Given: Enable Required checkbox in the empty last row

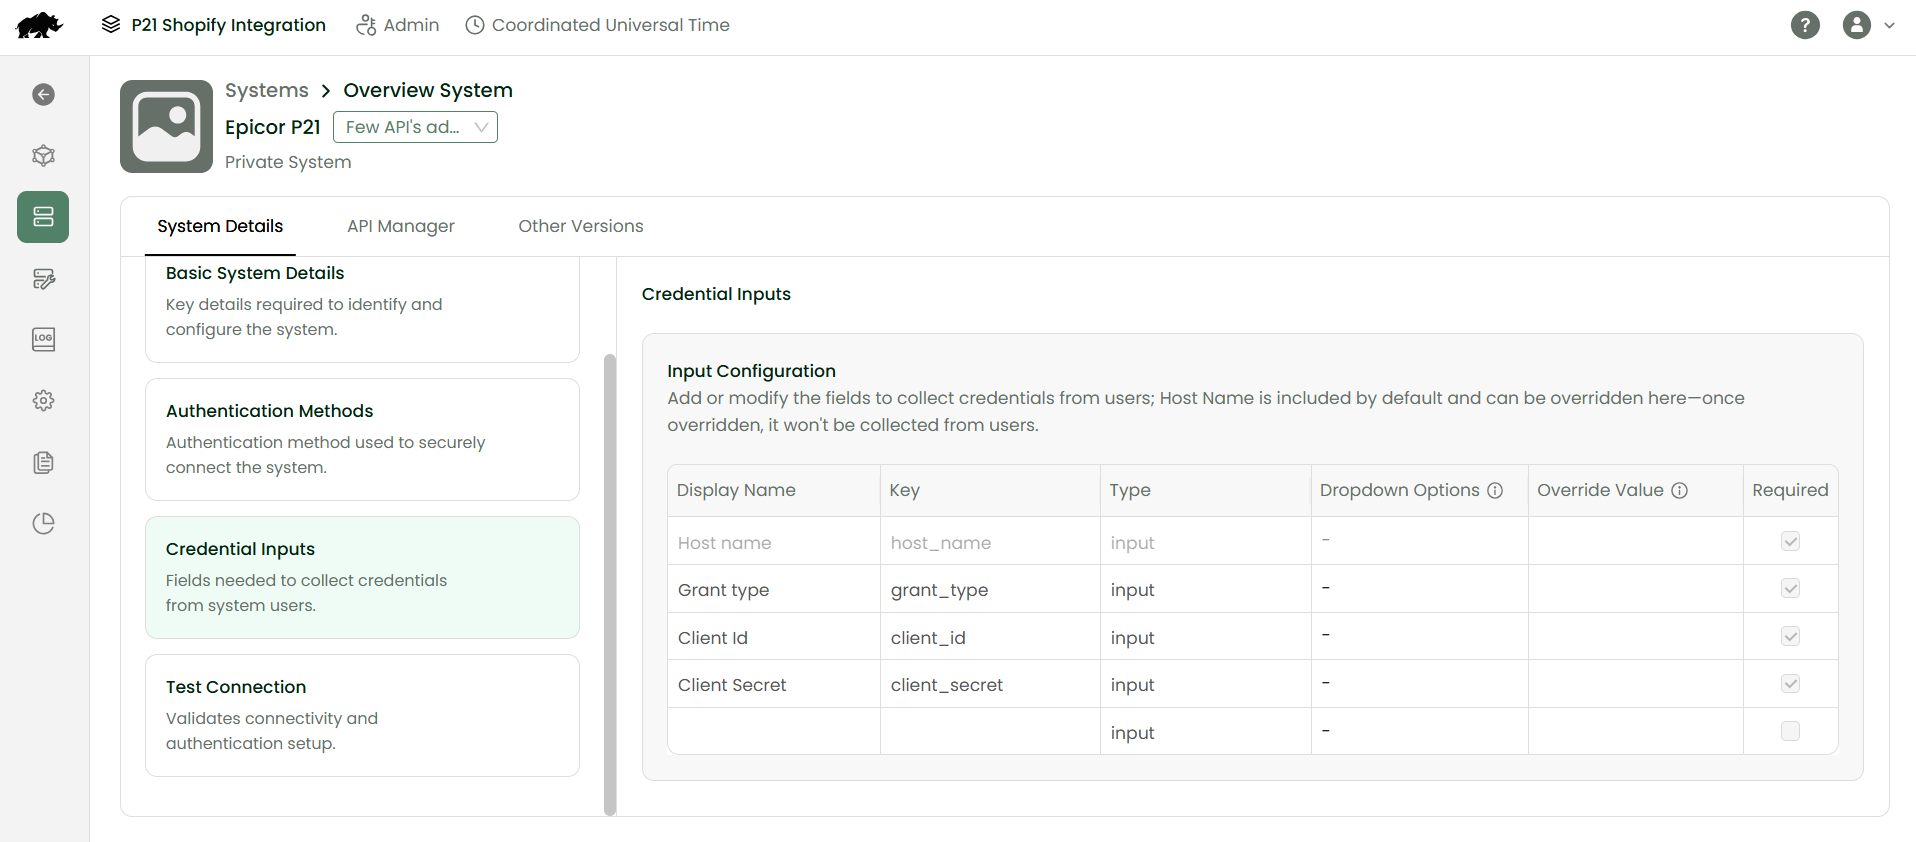Looking at the screenshot, I should (x=1790, y=731).
